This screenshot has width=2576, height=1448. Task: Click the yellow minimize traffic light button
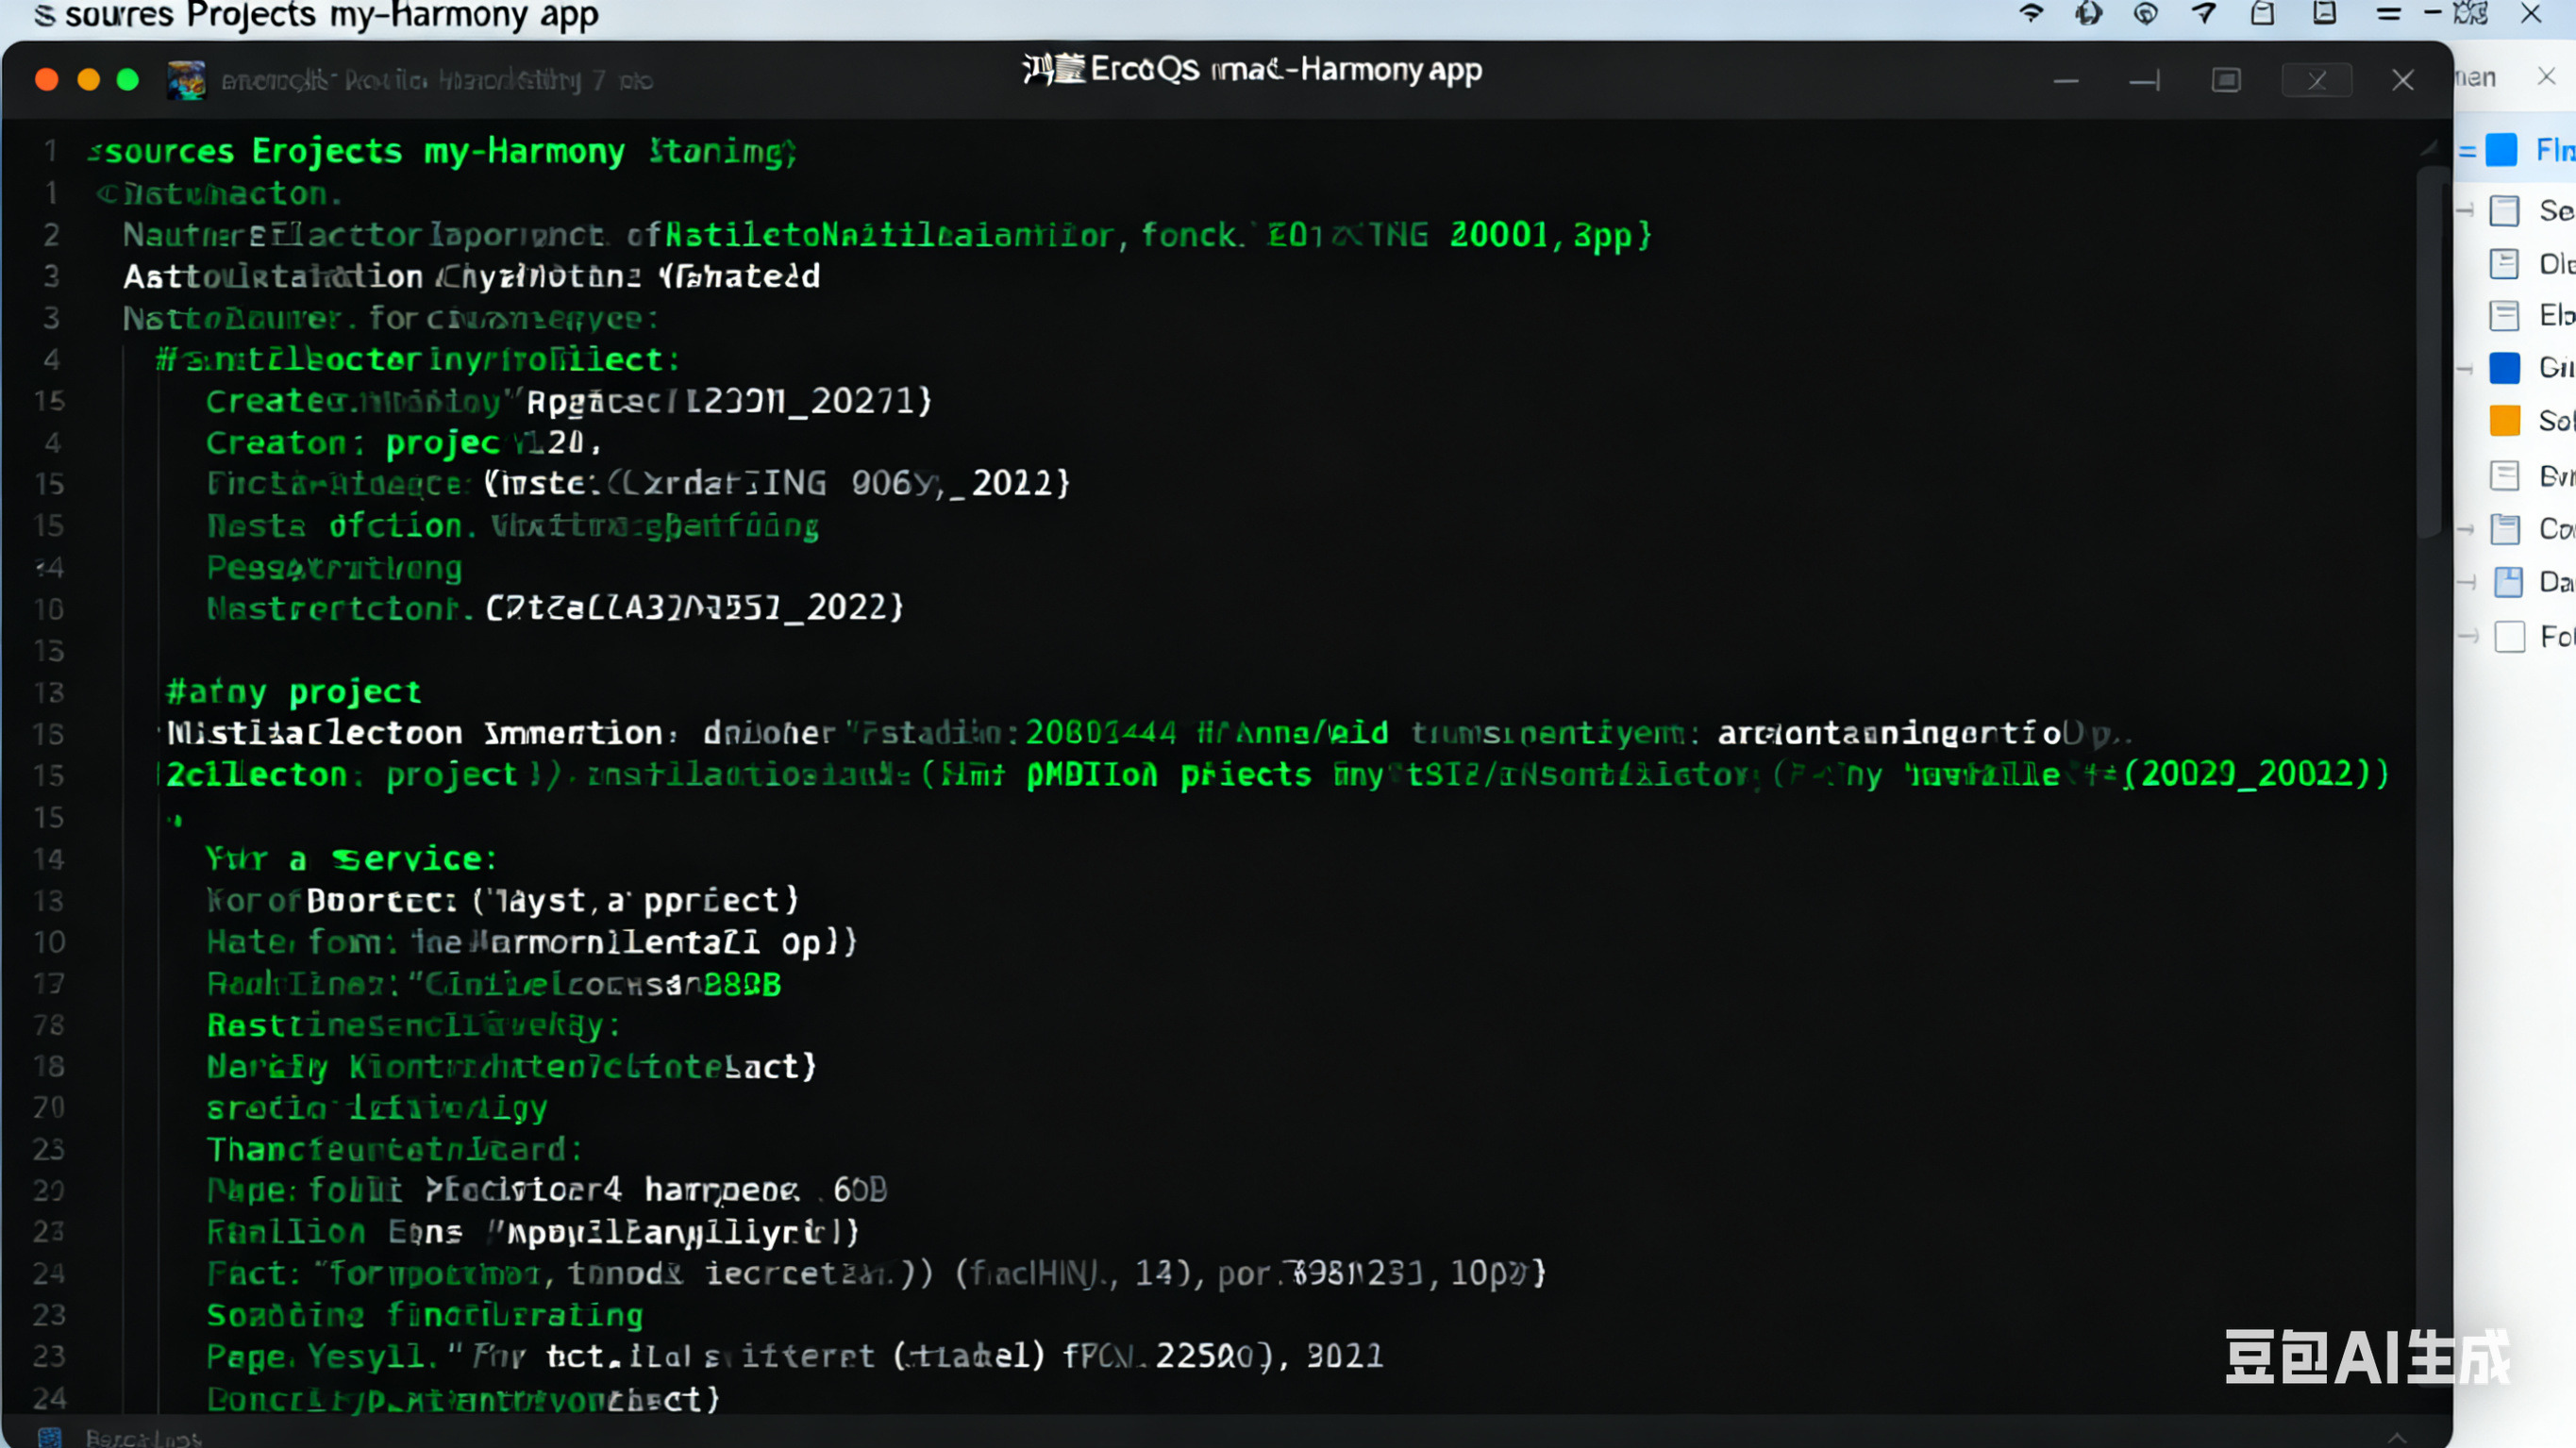88,80
